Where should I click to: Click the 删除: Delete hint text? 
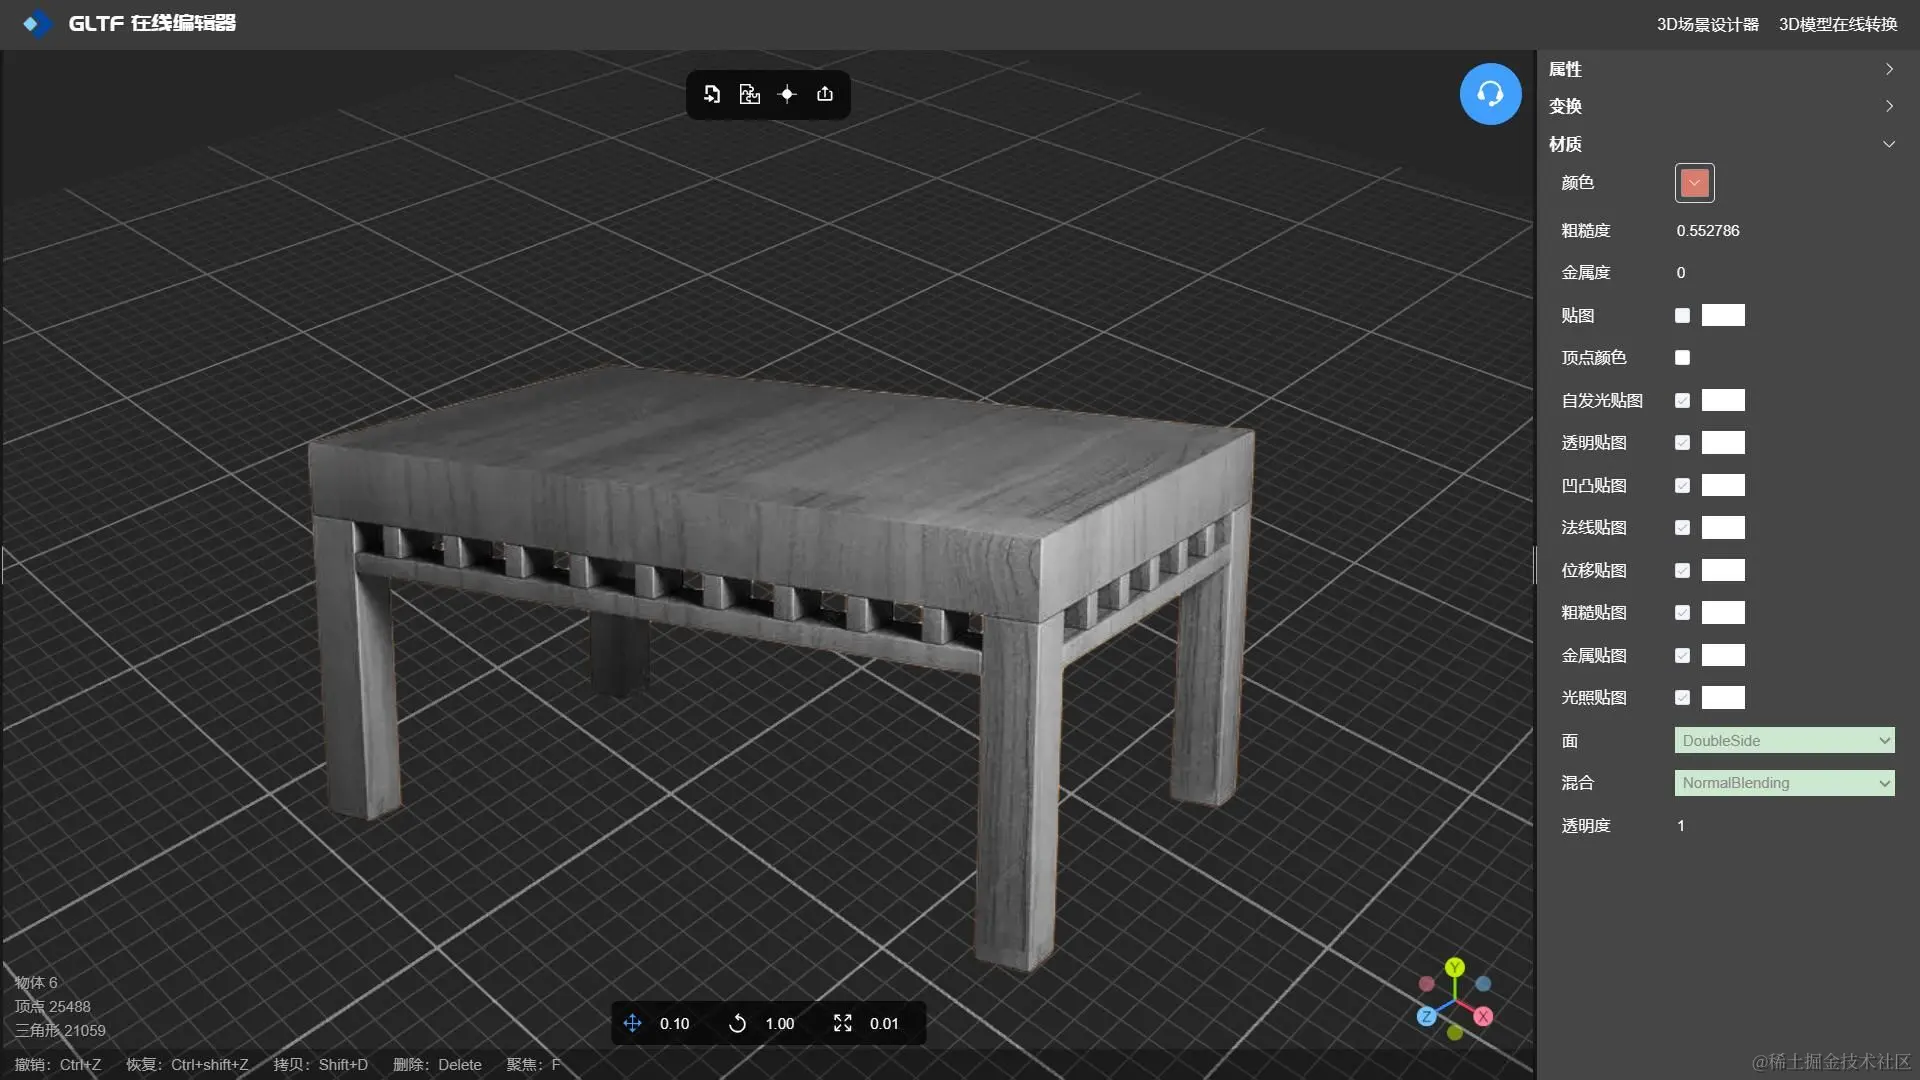(x=437, y=1064)
